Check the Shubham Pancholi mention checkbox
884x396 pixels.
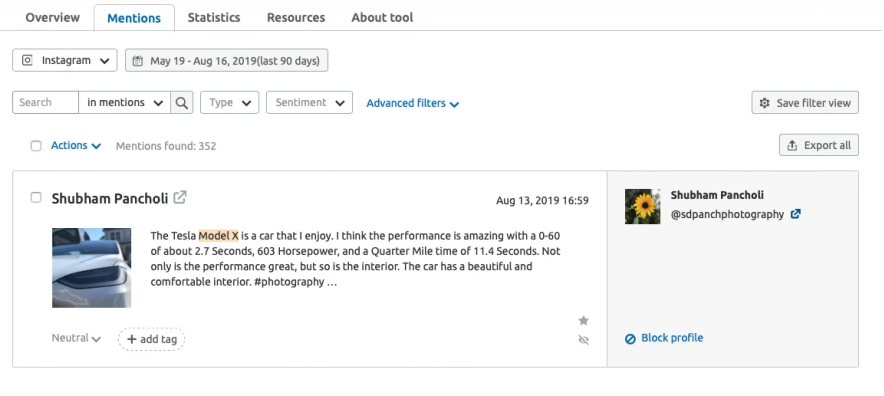coord(36,197)
